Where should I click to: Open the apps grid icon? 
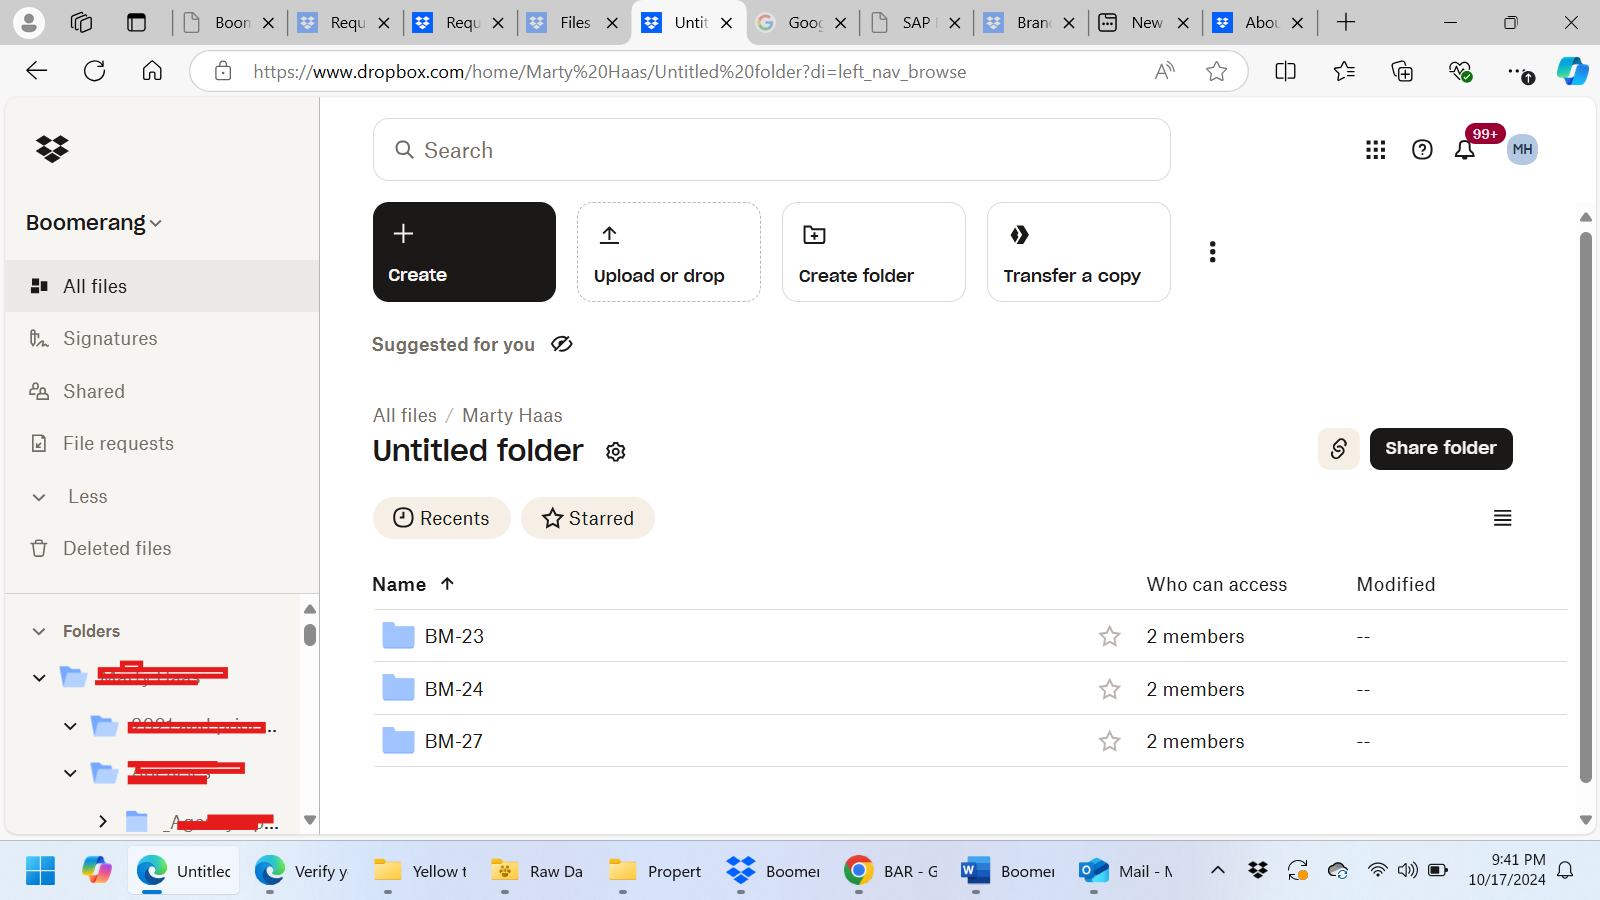click(x=1375, y=149)
